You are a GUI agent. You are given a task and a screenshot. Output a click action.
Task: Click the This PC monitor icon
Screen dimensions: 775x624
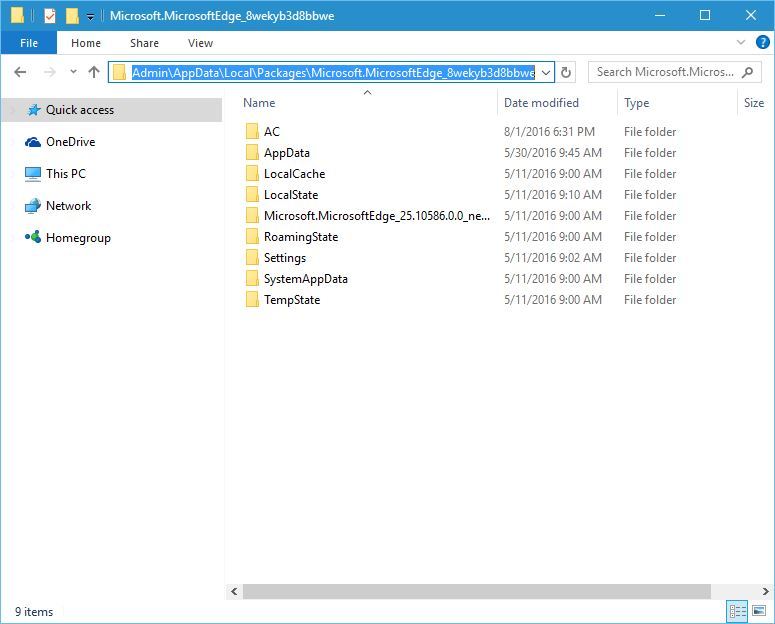coord(33,174)
